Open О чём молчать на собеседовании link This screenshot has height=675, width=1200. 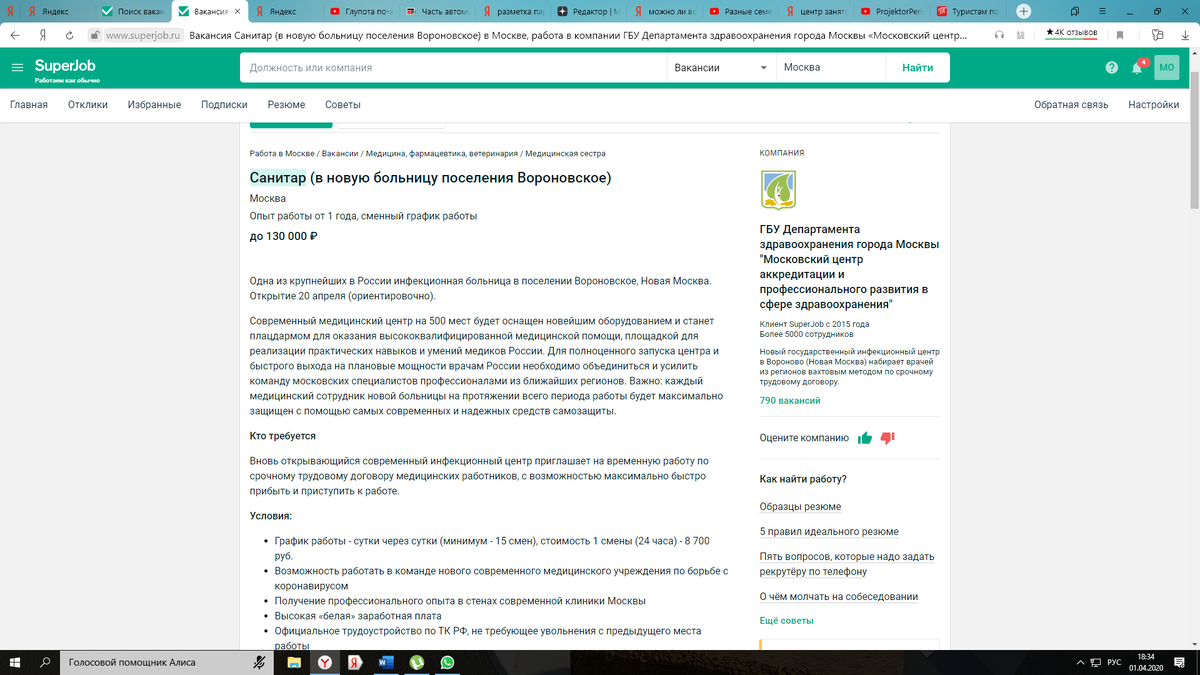coord(838,597)
